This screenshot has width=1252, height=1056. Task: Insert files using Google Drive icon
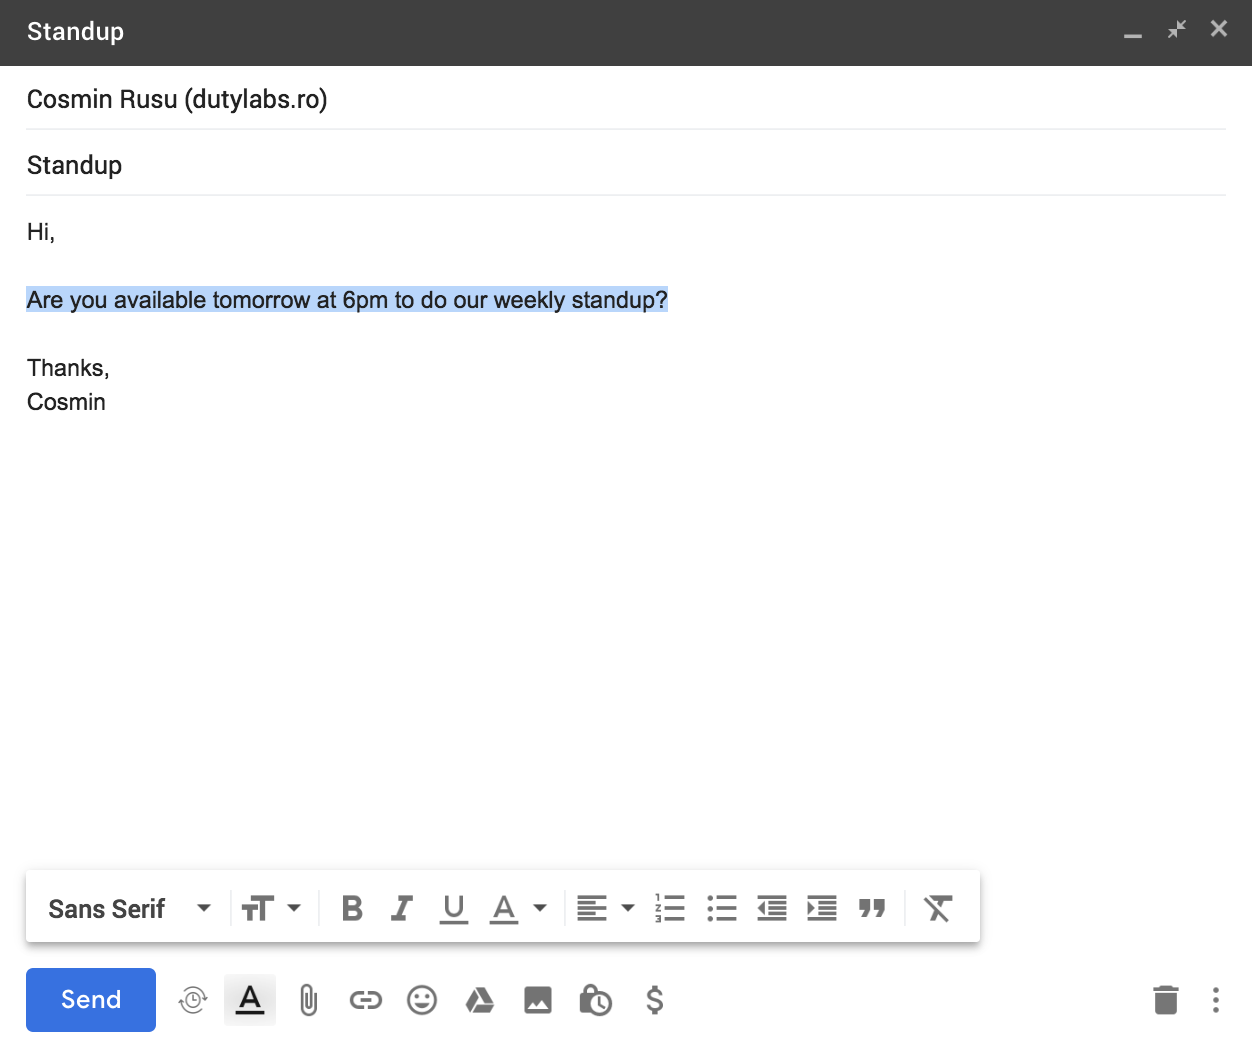pyautogui.click(x=480, y=999)
